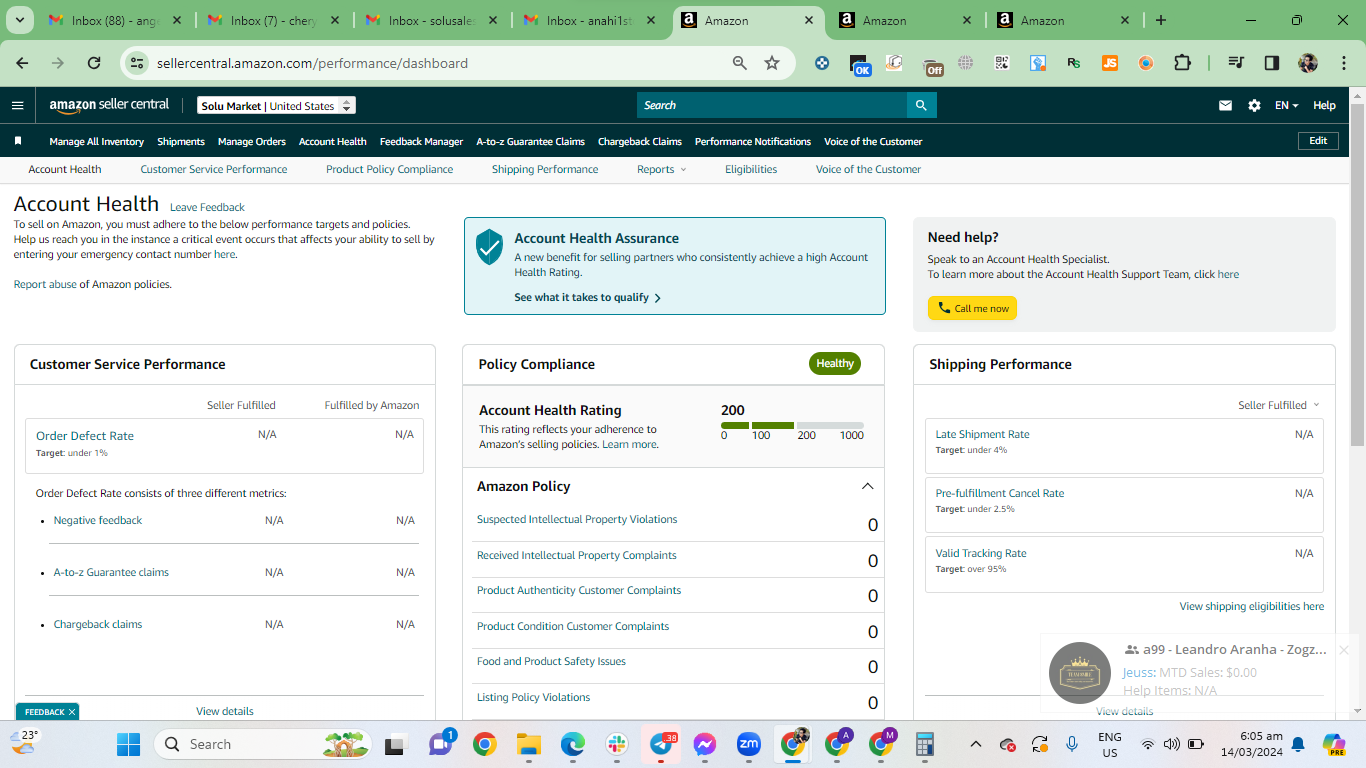Open Calculator from the taskbar
Screen dimensions: 1366x768
925,744
